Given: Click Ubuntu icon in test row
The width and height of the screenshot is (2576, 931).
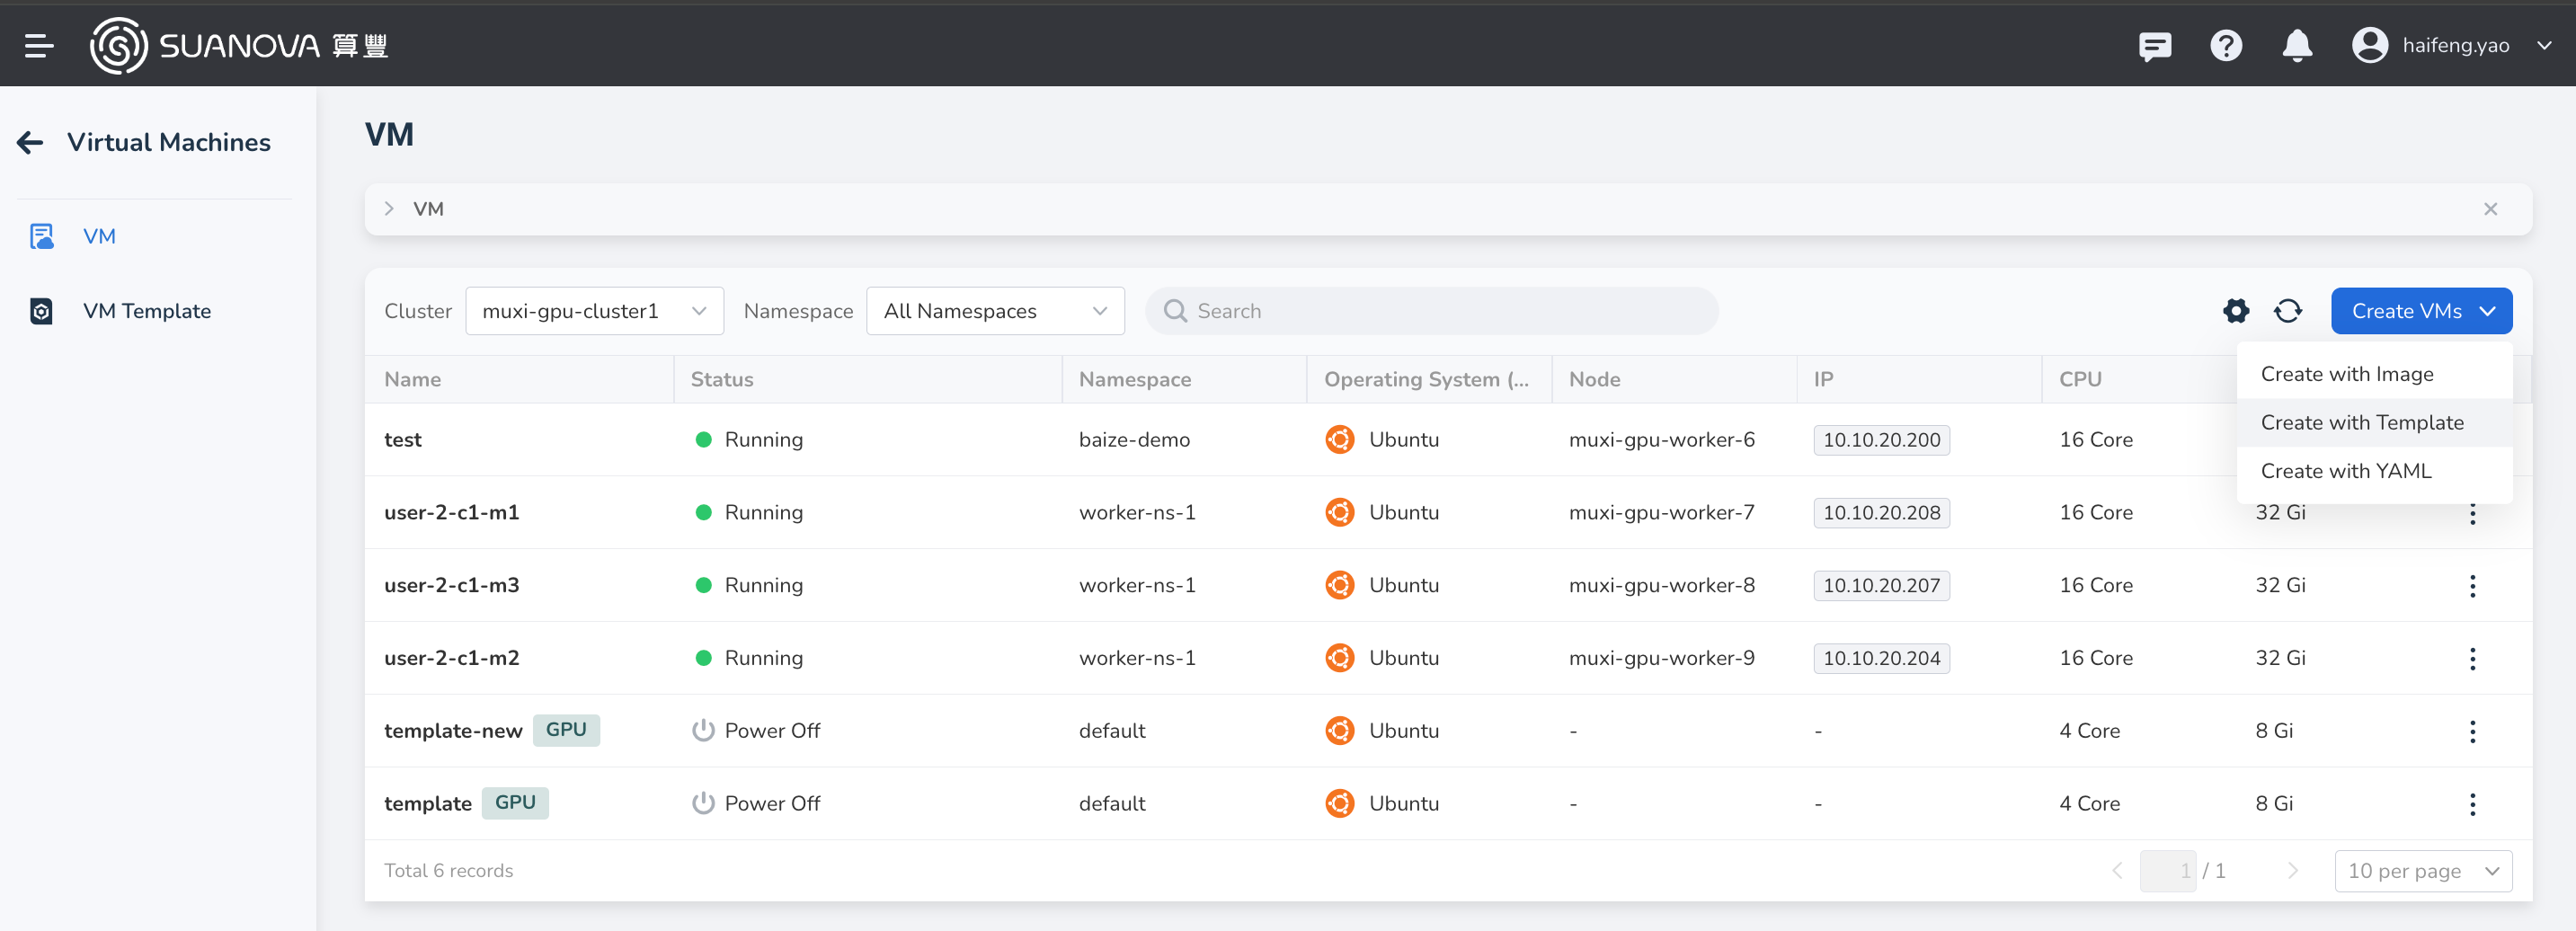Looking at the screenshot, I should [x=1339, y=440].
